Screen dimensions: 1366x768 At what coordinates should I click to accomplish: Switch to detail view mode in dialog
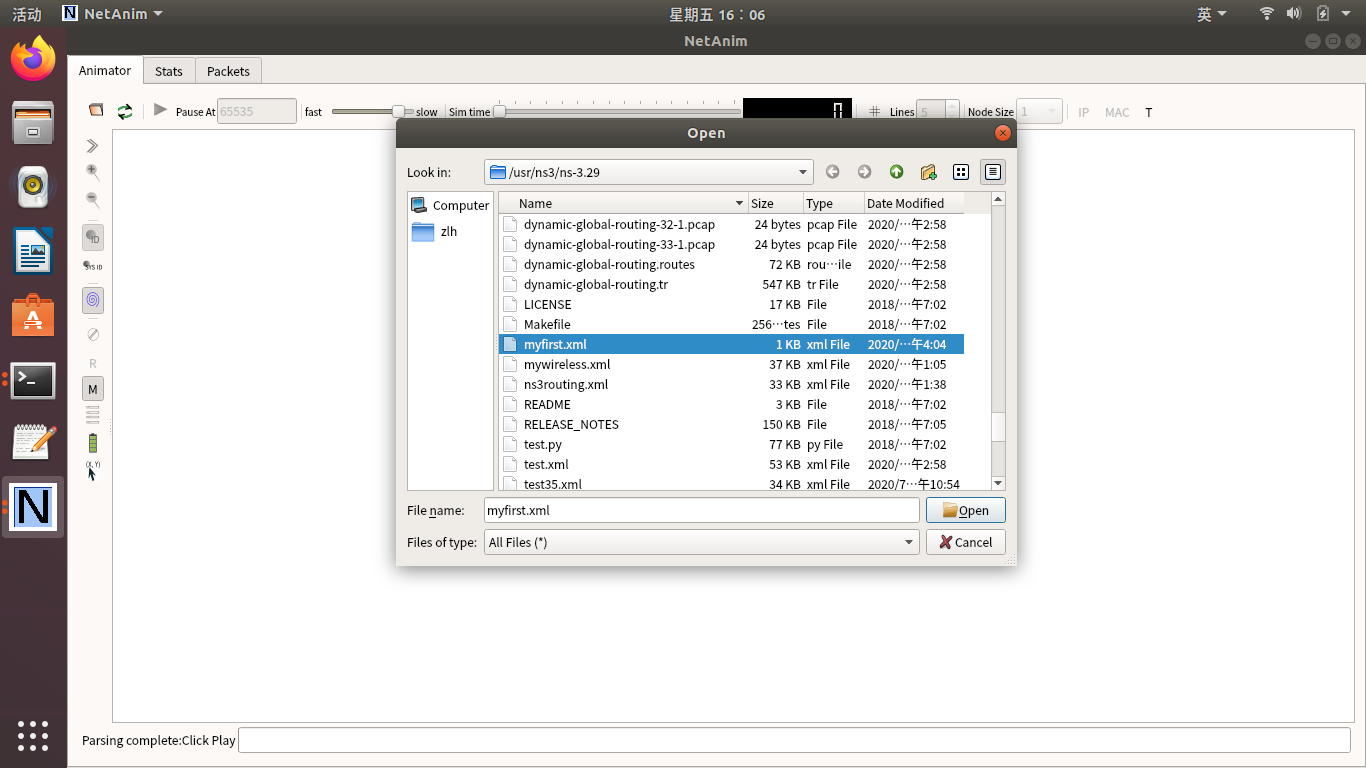[992, 172]
